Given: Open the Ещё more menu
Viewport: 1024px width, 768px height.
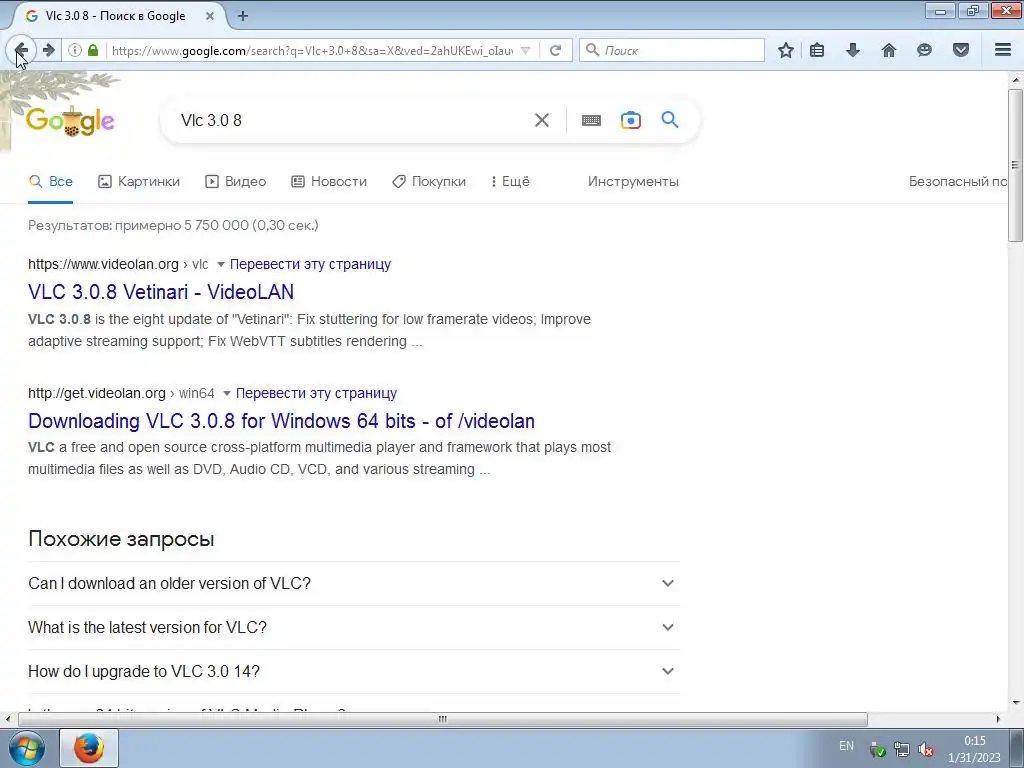Looking at the screenshot, I should (510, 182).
